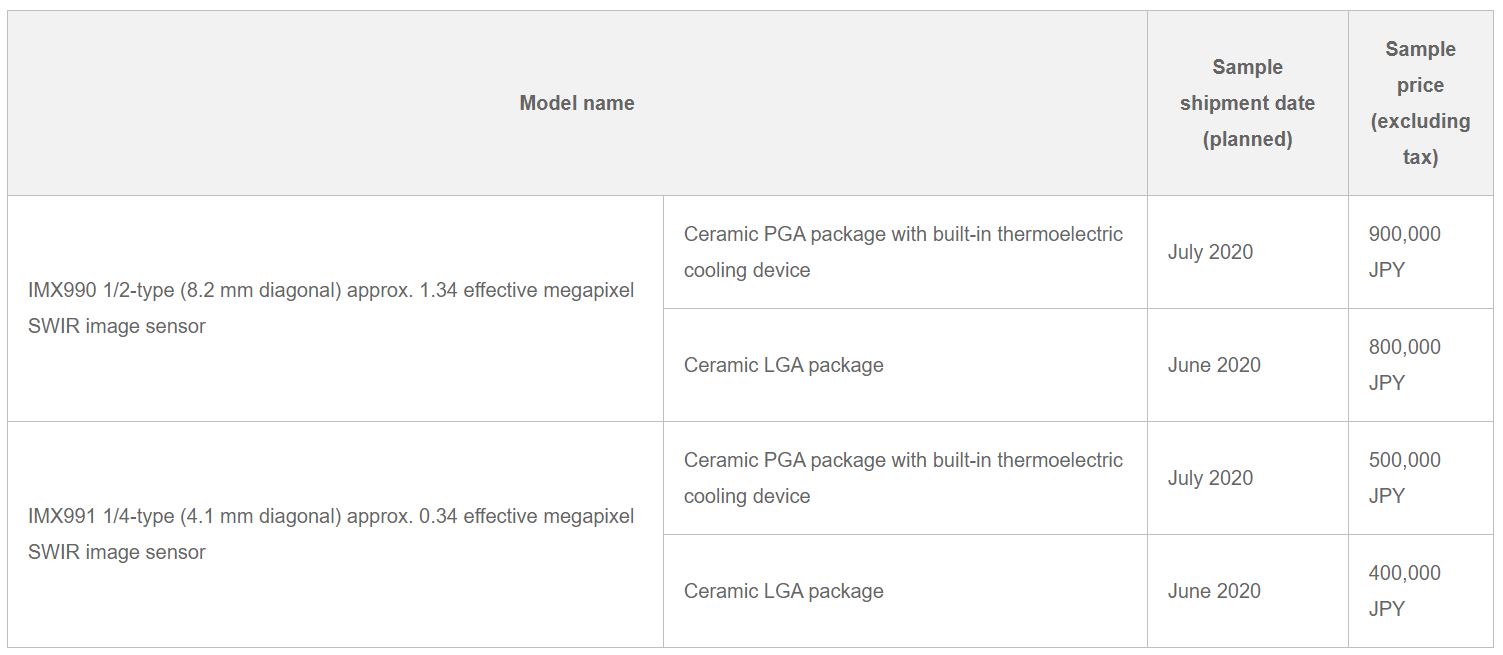The width and height of the screenshot is (1503, 655).
Task: Click the IMX991 Ceramic LGA package cell
Action: pyautogui.click(x=784, y=591)
